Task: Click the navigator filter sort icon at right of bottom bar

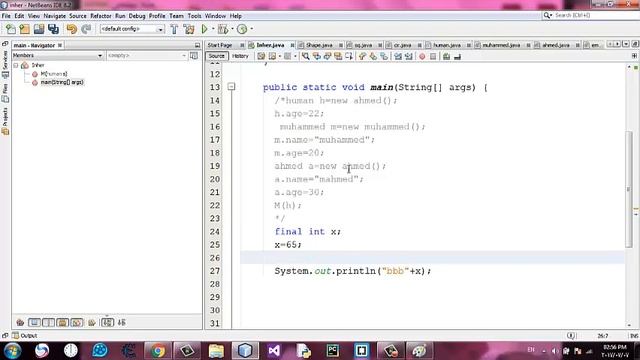Action: 122,322
